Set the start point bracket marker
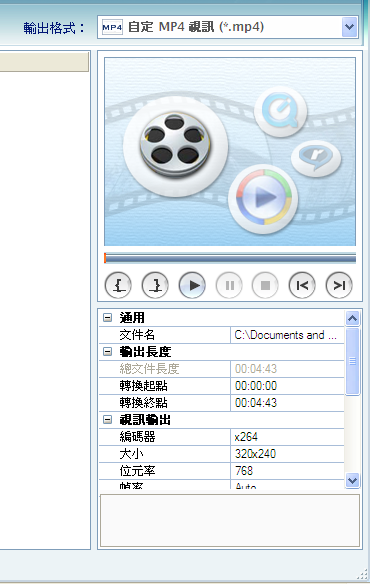 pos(118,286)
